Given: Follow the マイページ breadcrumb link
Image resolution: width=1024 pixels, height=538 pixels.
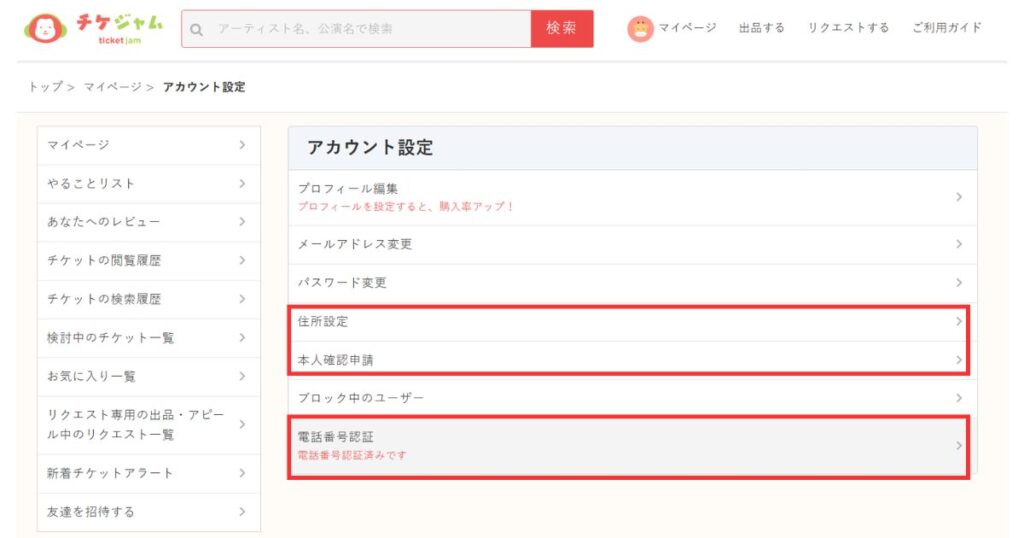Looking at the screenshot, I should click(x=112, y=87).
